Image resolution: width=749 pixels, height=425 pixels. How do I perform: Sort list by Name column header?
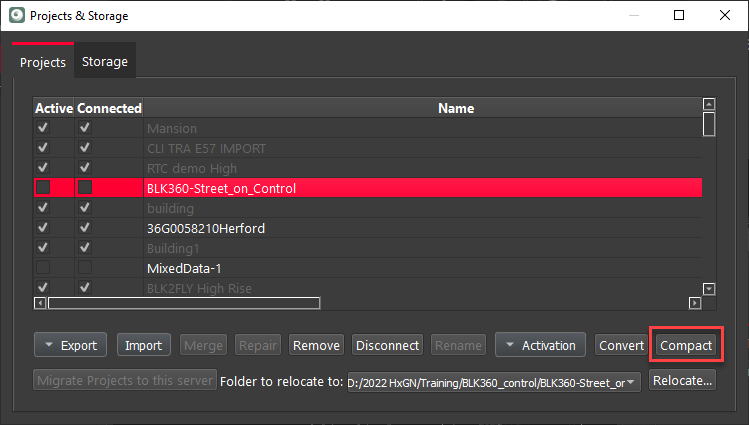455,108
